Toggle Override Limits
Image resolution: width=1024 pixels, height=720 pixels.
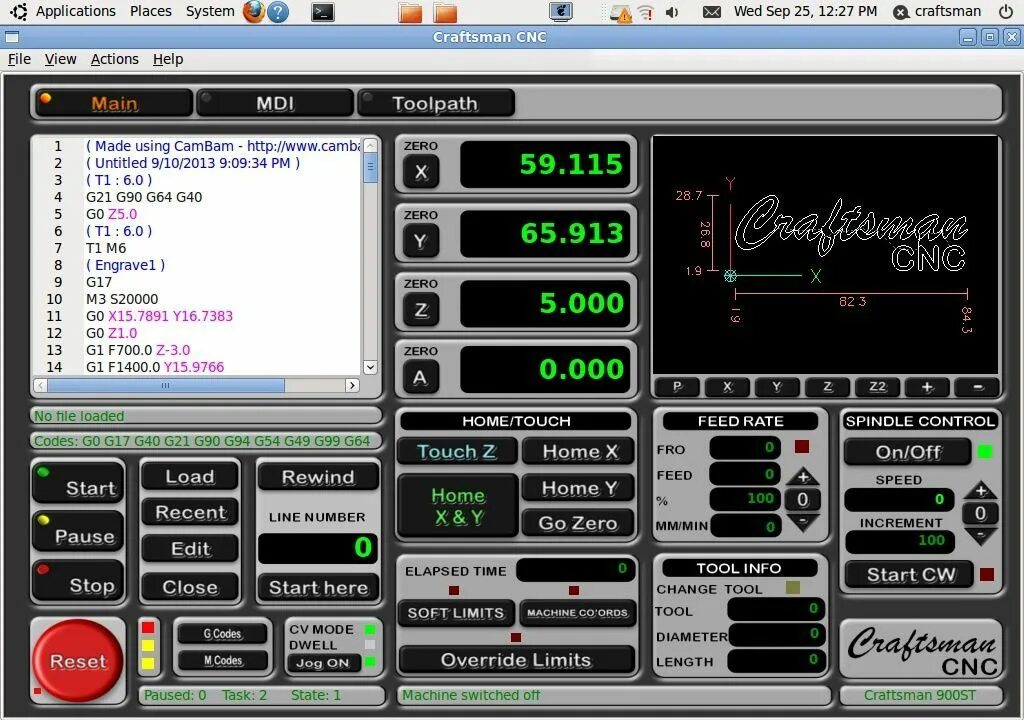(516, 660)
